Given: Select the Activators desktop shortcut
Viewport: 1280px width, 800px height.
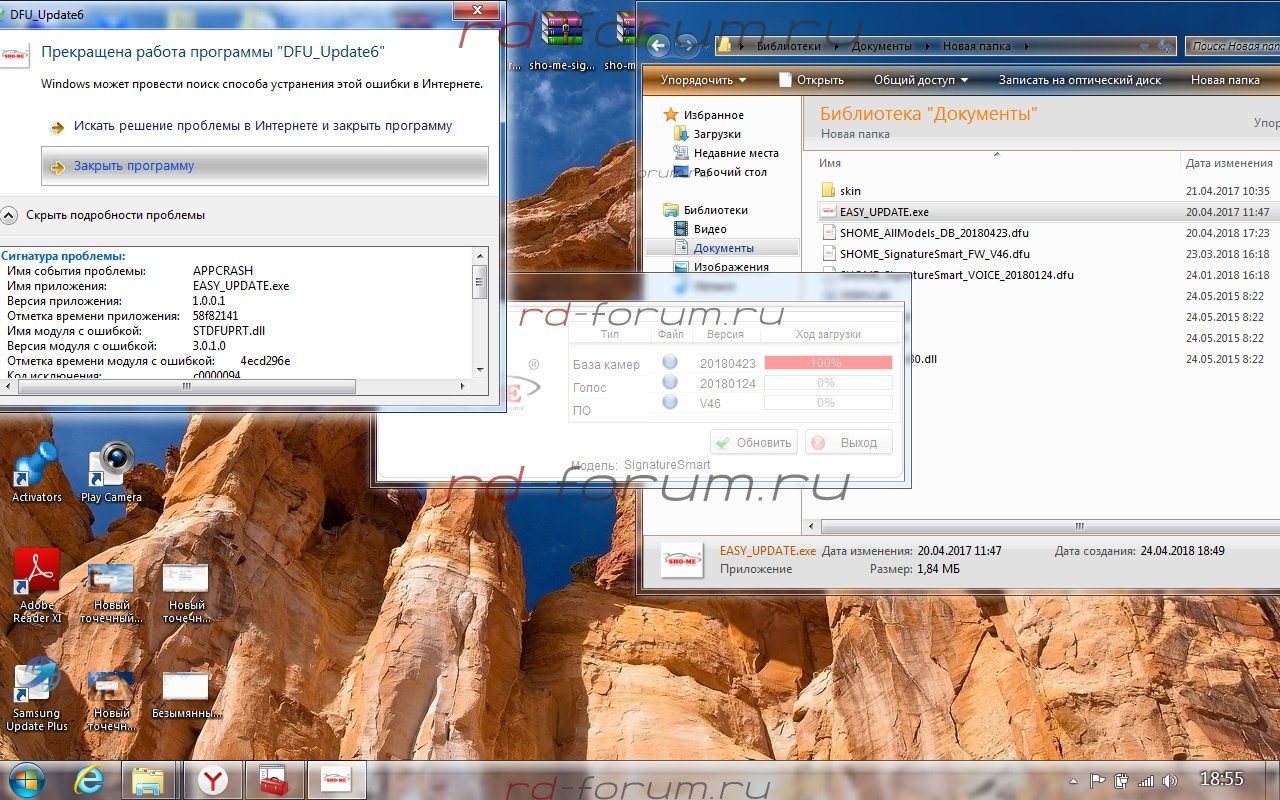Looking at the screenshot, I should [x=37, y=472].
